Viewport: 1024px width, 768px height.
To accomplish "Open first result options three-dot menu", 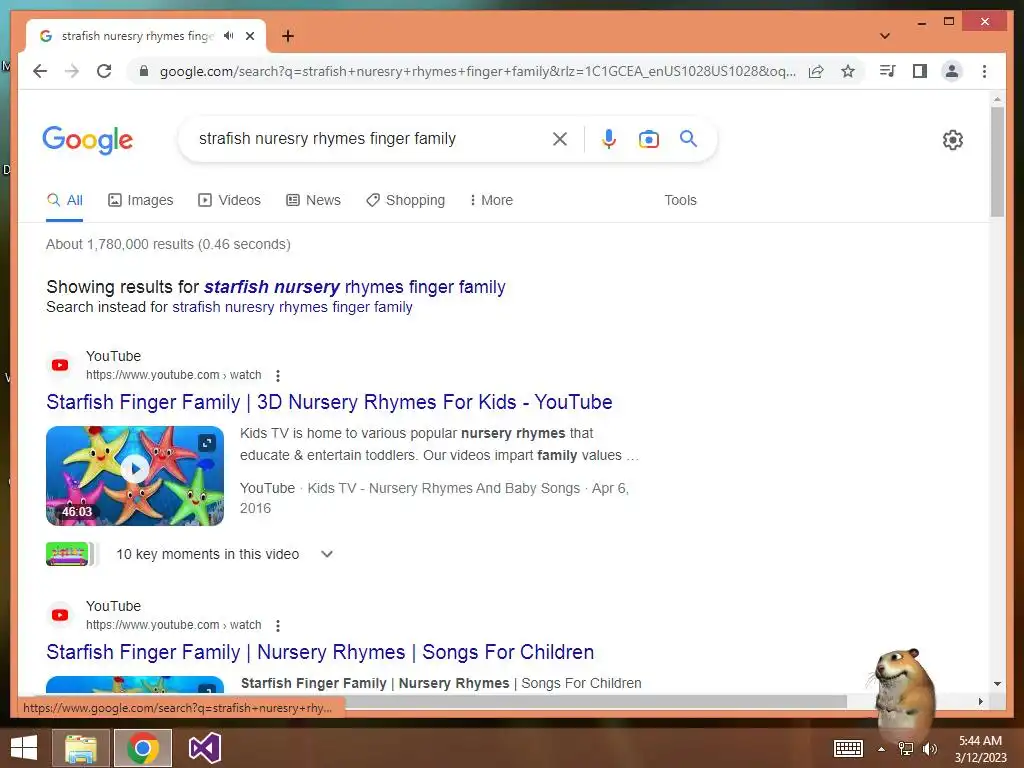I will [278, 376].
